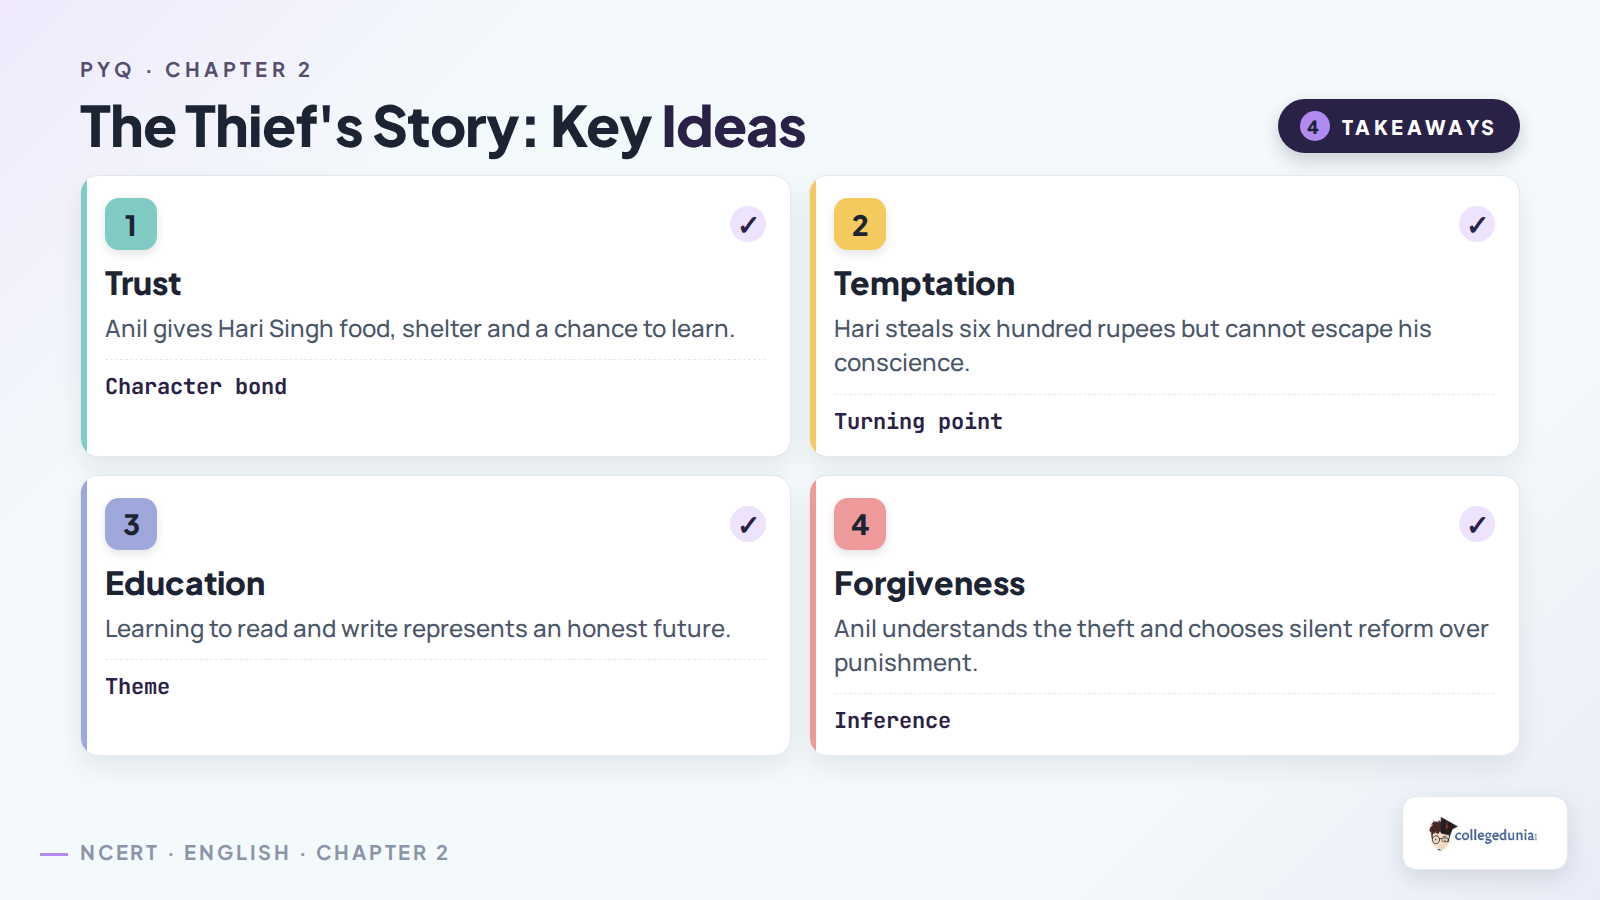Click the purple number 3 badge
The image size is (1600, 900).
(x=131, y=524)
